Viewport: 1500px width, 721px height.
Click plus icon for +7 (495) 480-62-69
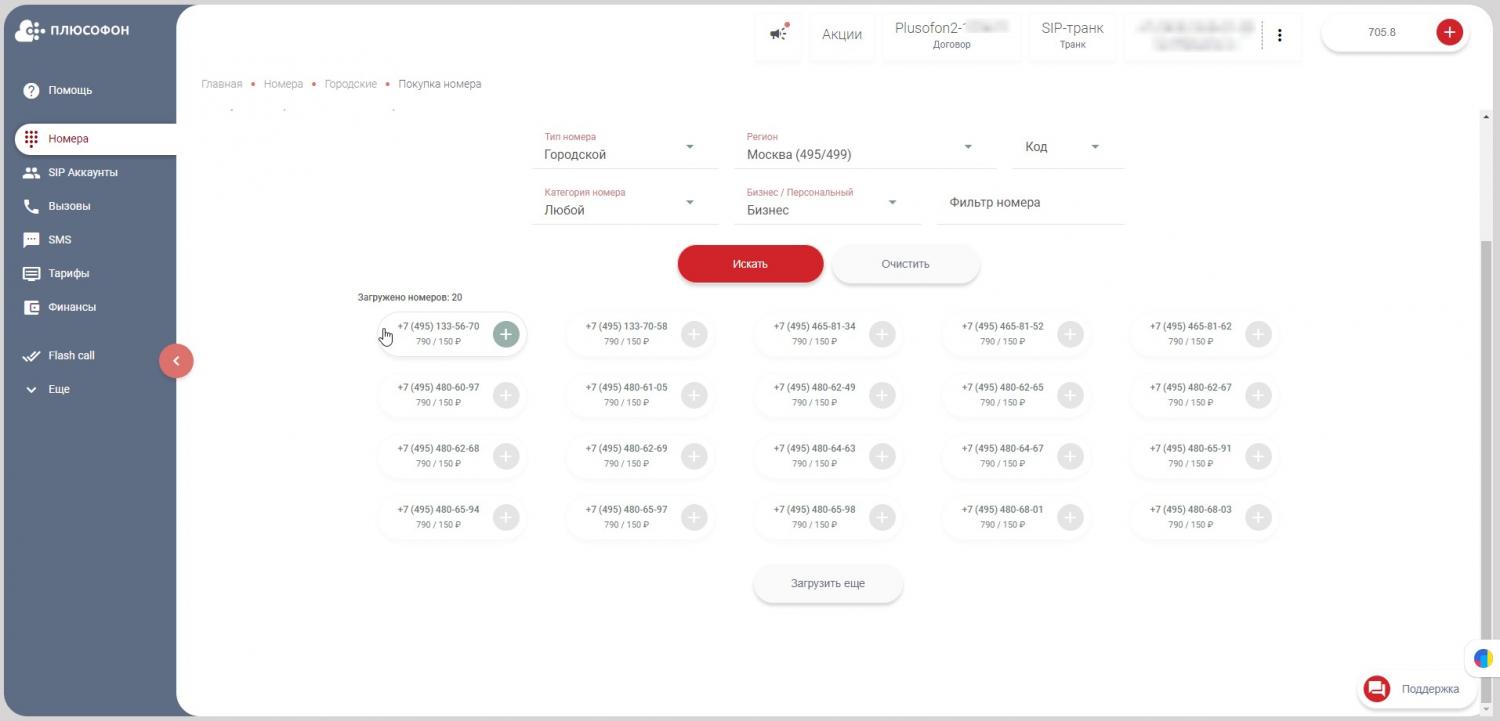click(x=694, y=456)
